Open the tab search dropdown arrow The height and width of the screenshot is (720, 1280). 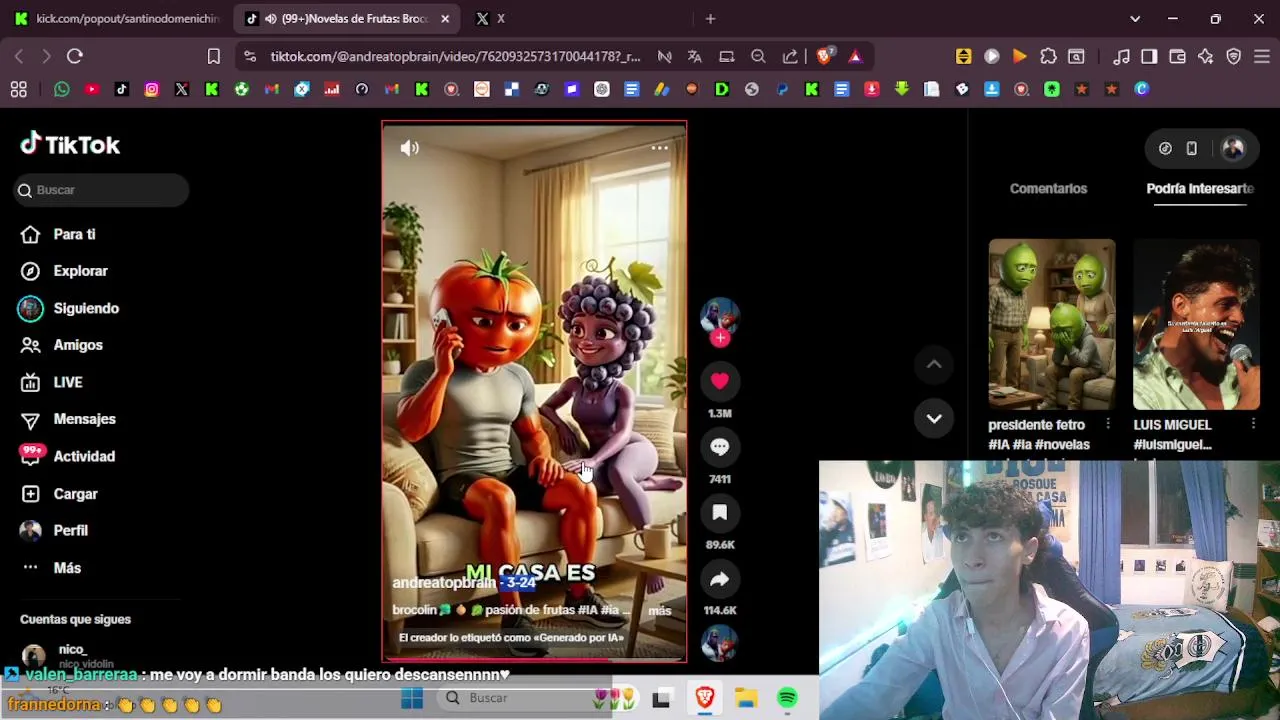click(1135, 18)
